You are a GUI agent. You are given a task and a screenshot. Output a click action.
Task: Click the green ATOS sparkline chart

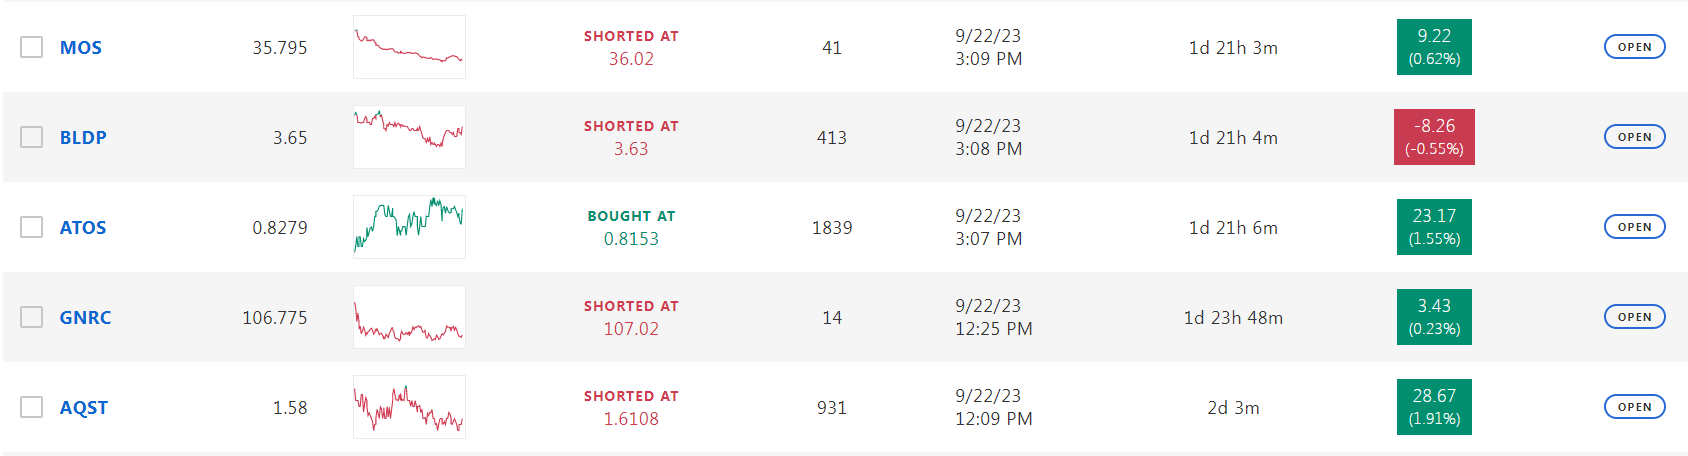click(x=409, y=227)
